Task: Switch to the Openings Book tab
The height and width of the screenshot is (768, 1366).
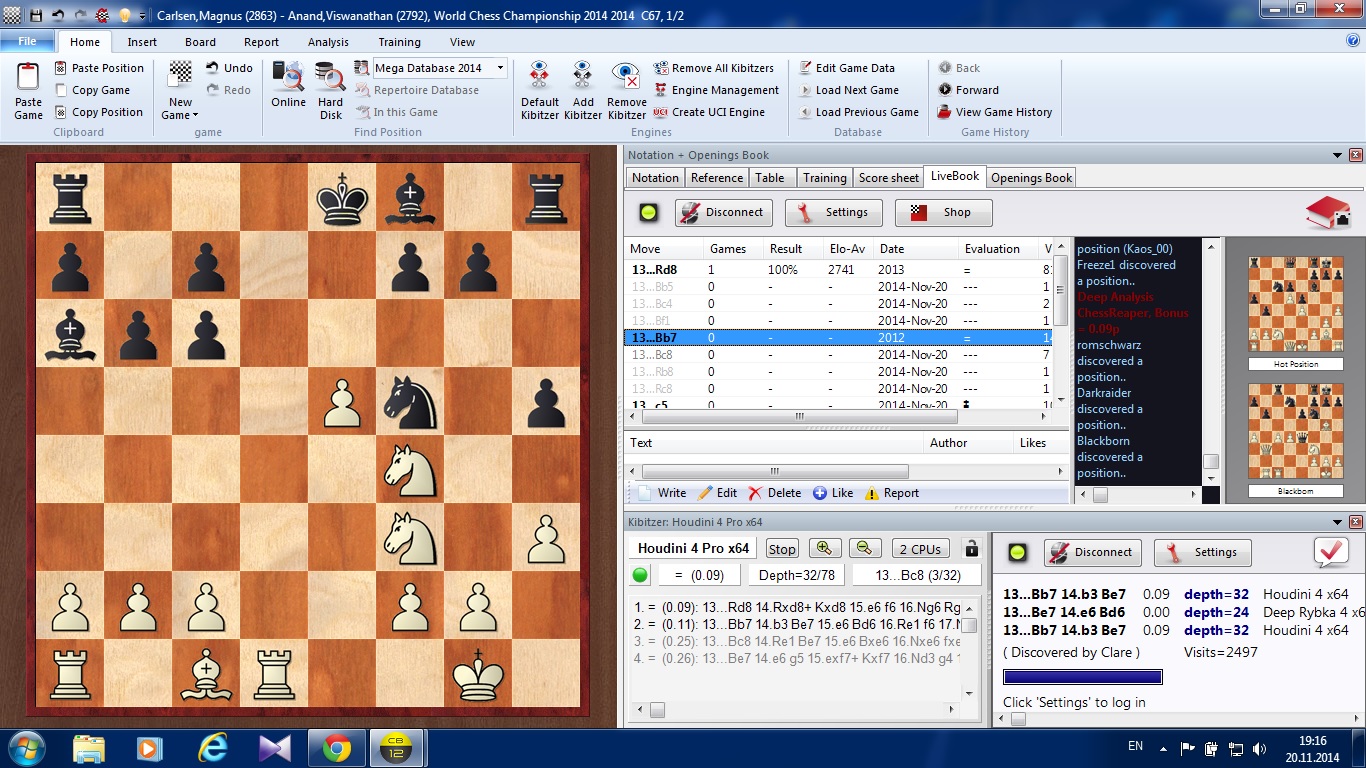Action: [x=1031, y=178]
